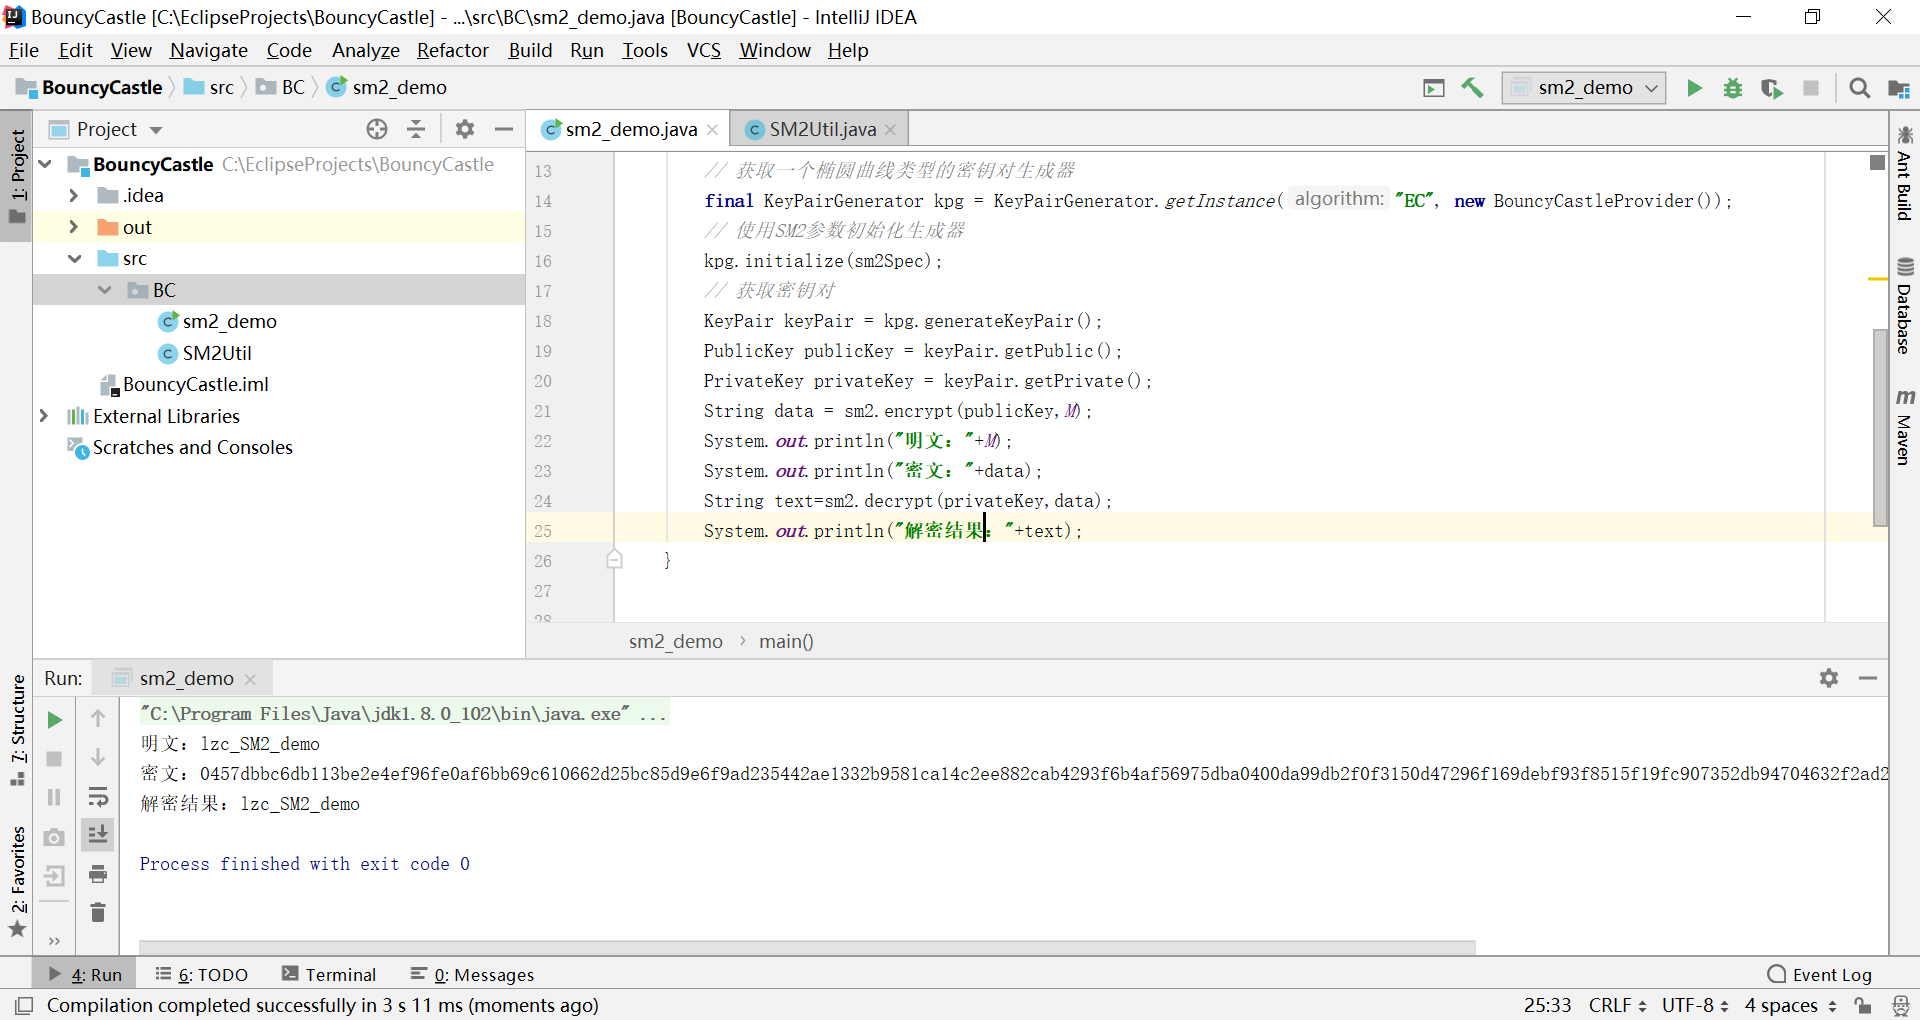Open the VCS menu
The height and width of the screenshot is (1020, 1920).
(x=703, y=50)
